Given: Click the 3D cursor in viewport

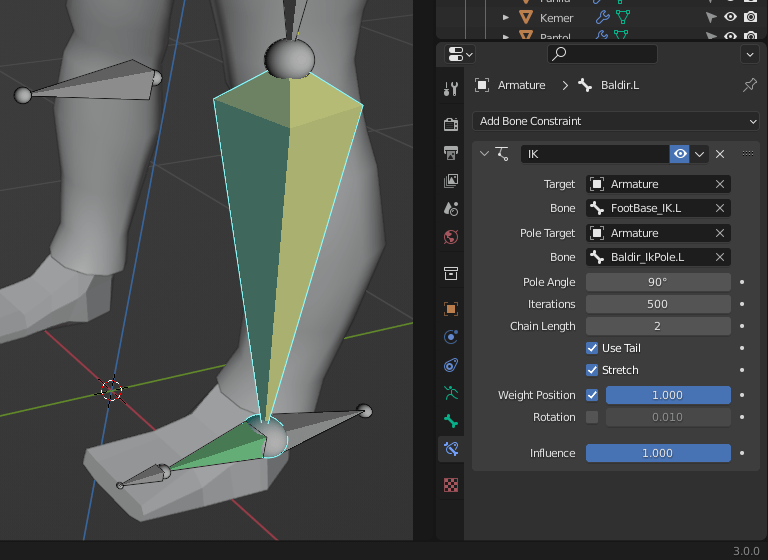Looking at the screenshot, I should pyautogui.click(x=112, y=390).
